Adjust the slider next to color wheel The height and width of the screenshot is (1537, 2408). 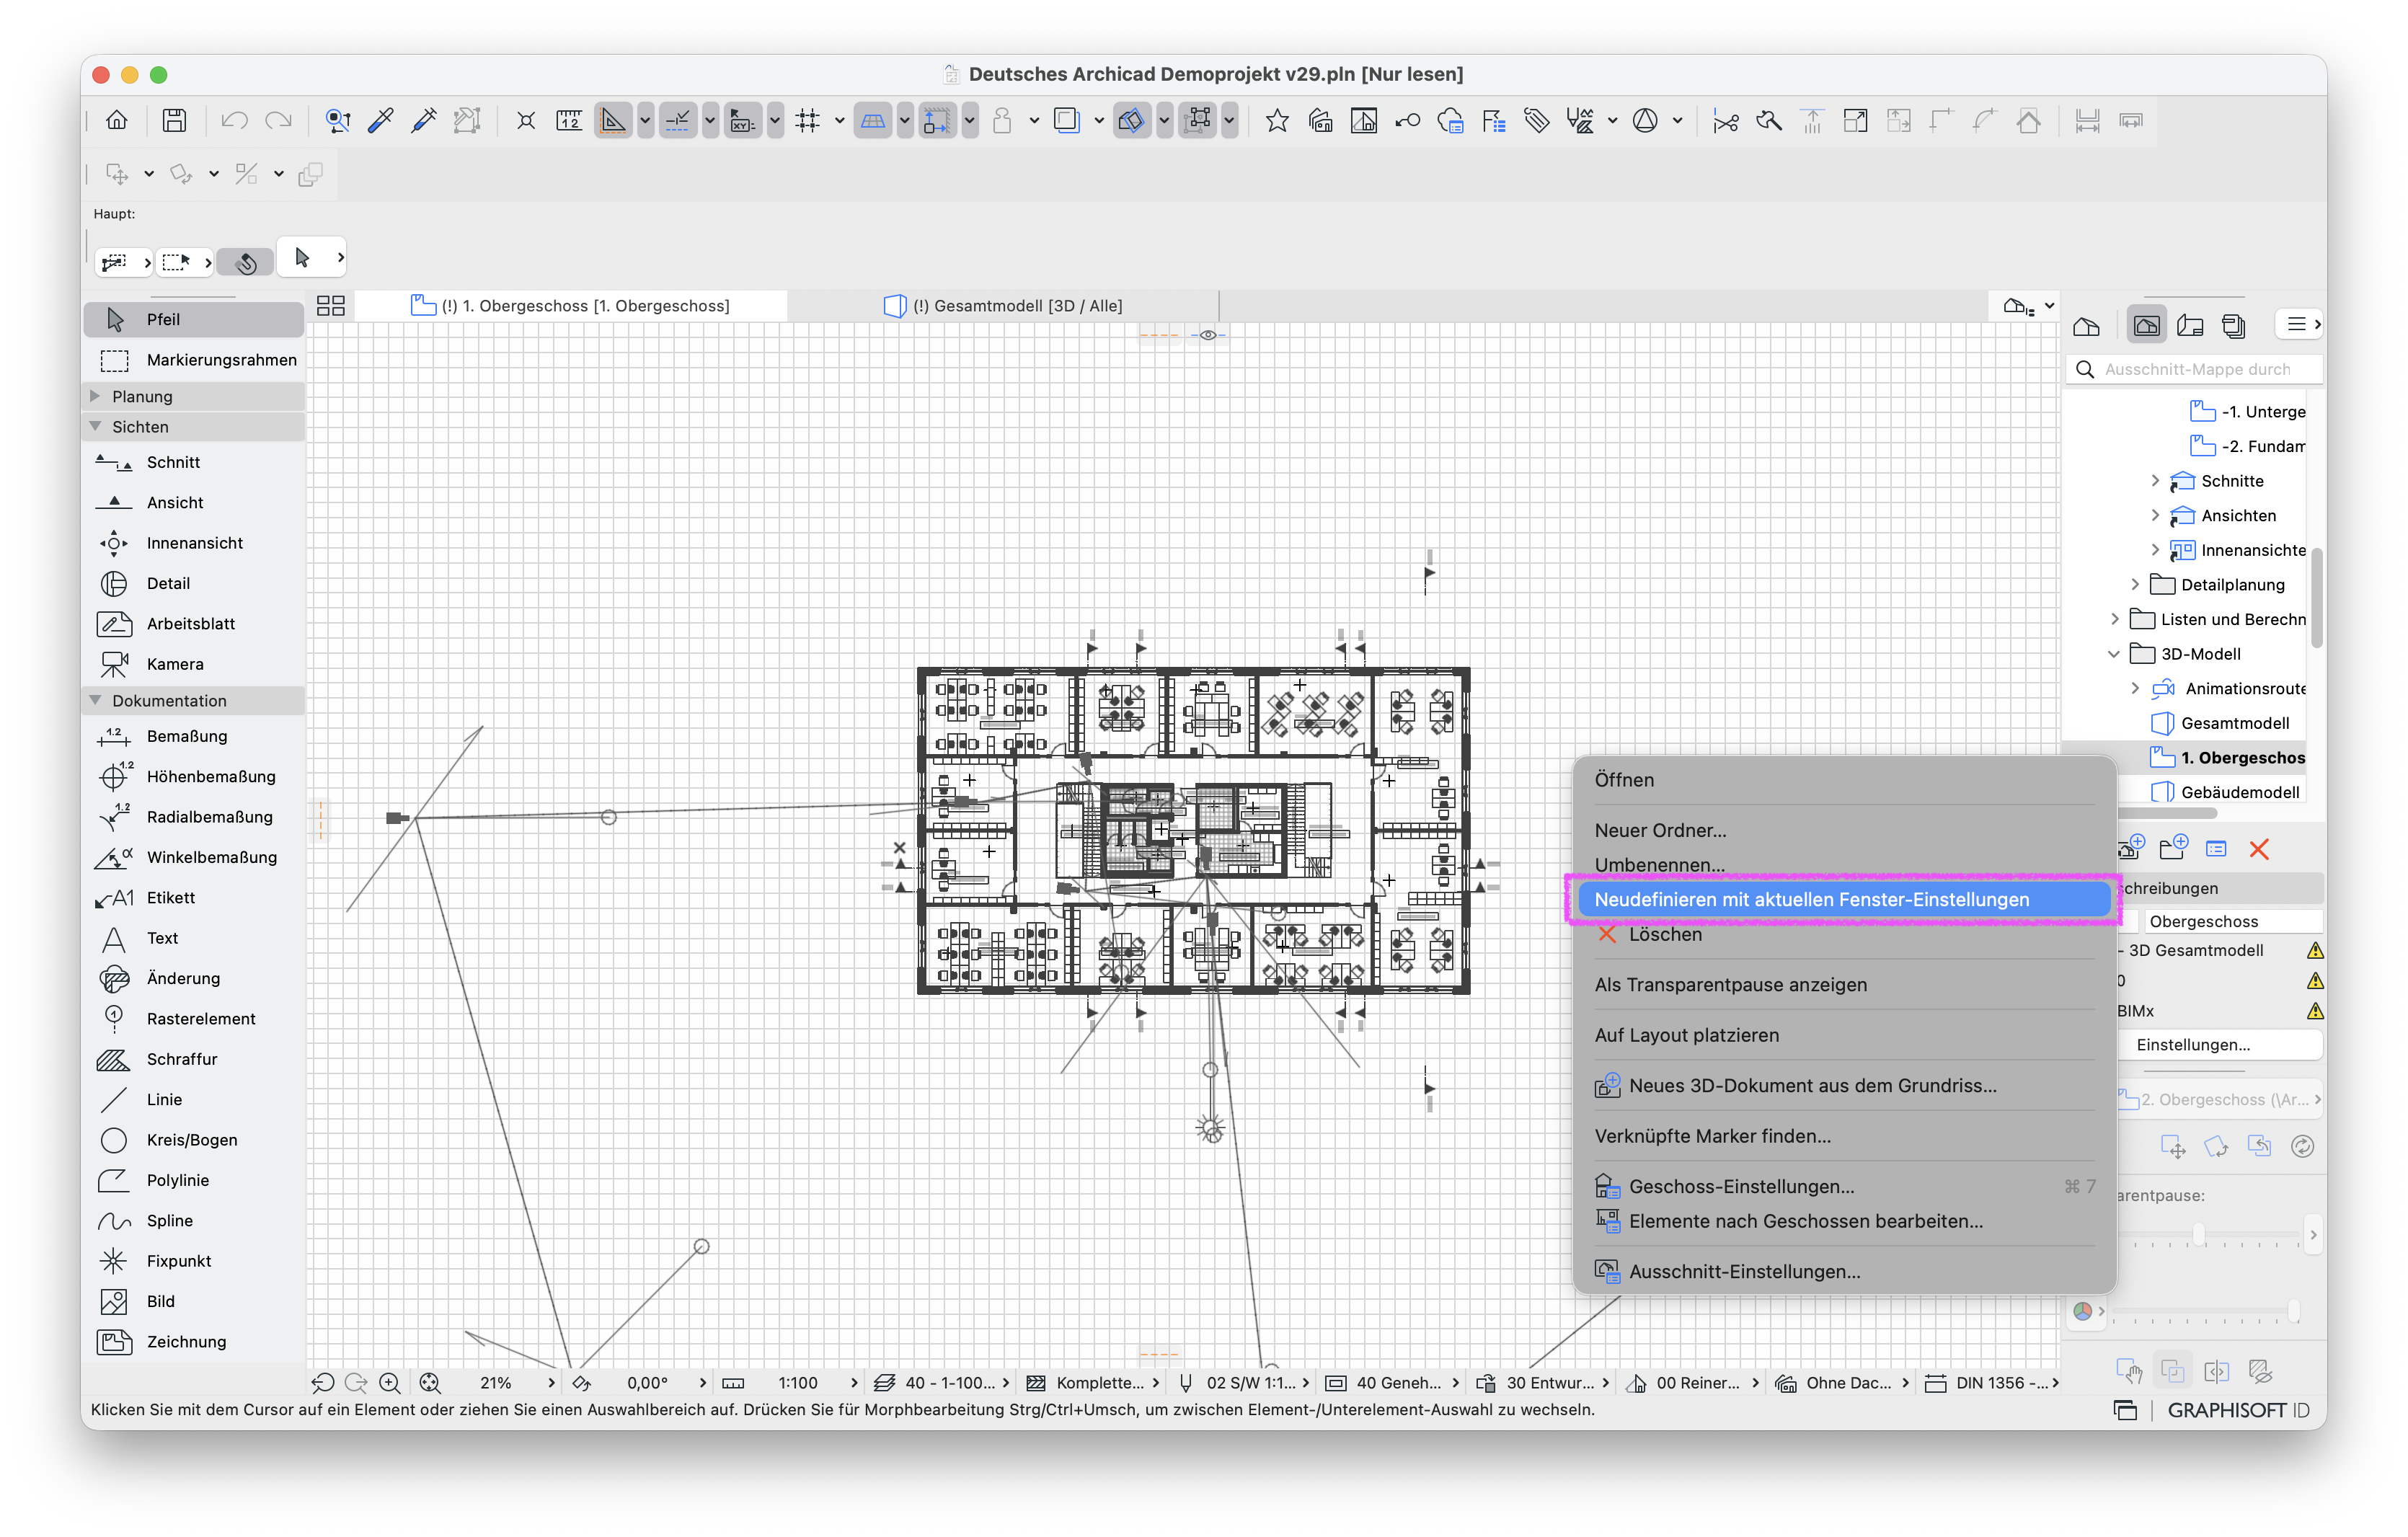pyautogui.click(x=2293, y=1311)
